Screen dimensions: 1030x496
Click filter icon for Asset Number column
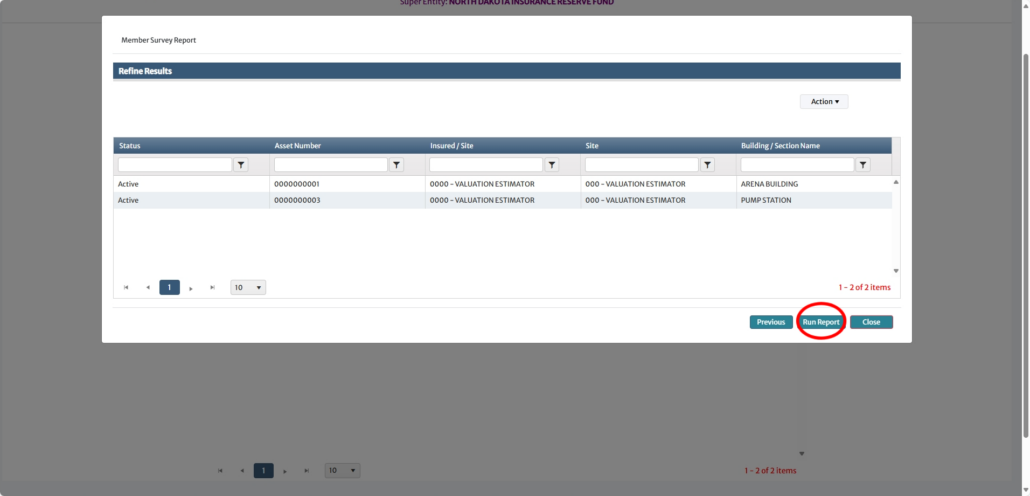(x=396, y=165)
